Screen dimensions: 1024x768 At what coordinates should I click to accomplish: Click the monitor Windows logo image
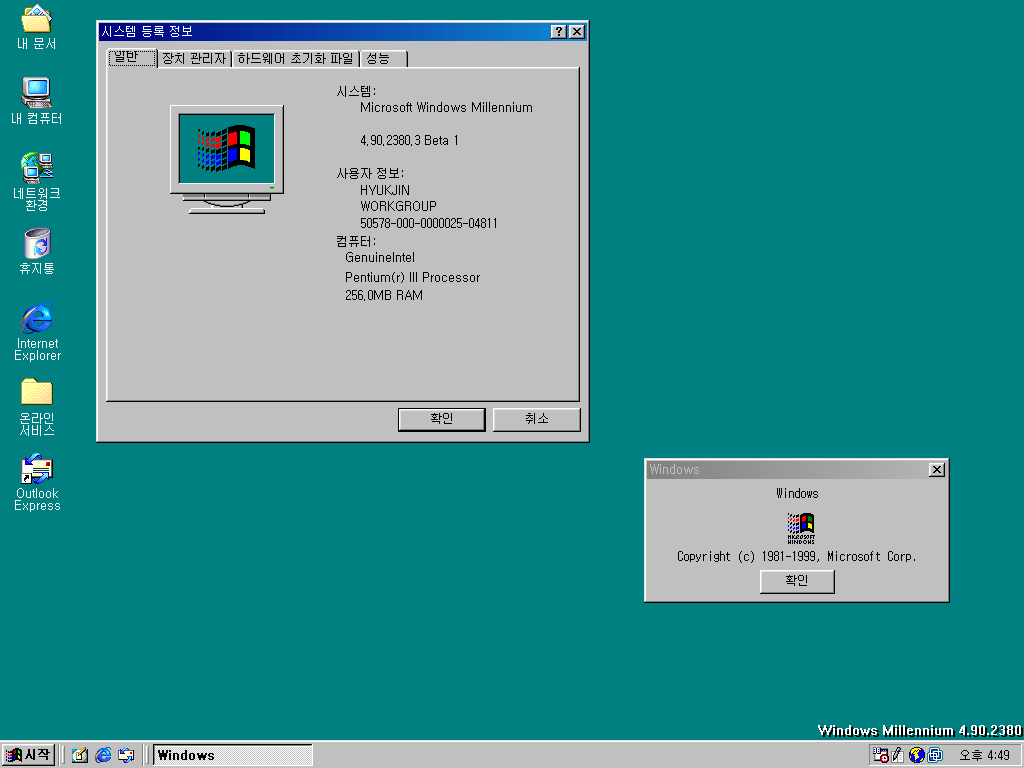(x=227, y=159)
